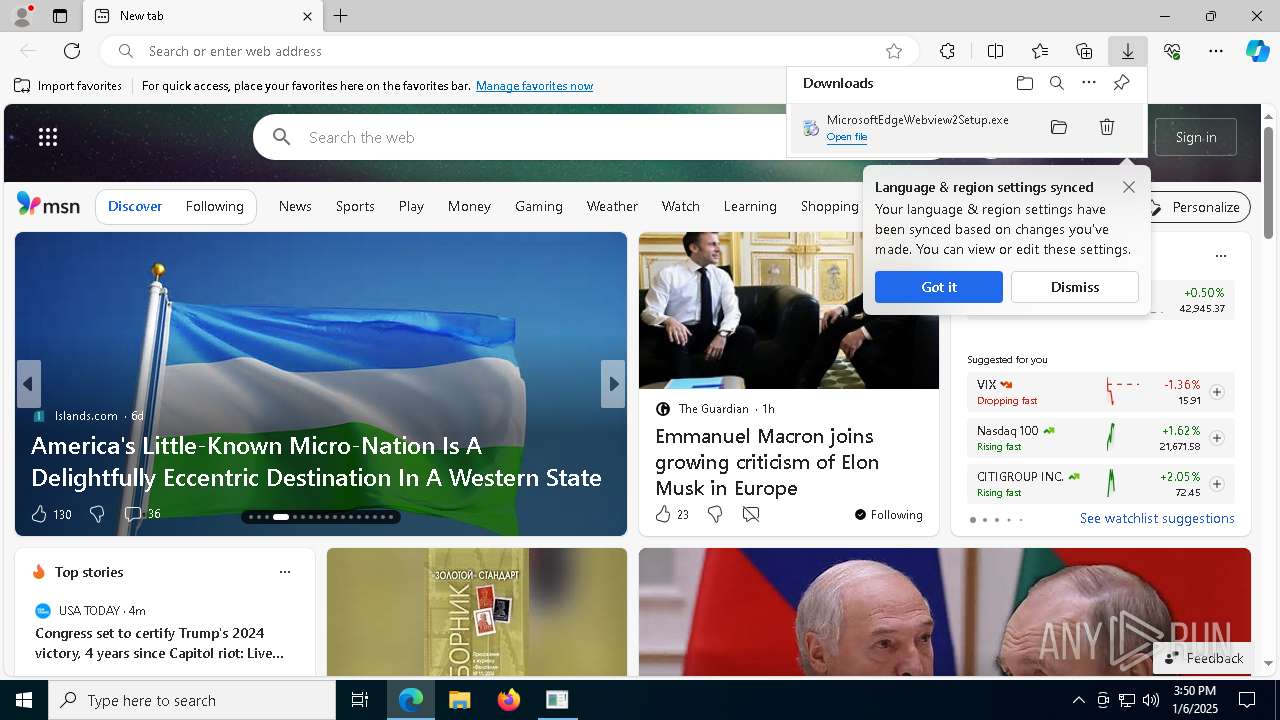Open the Money menu item
The height and width of the screenshot is (720, 1280).
point(469,206)
